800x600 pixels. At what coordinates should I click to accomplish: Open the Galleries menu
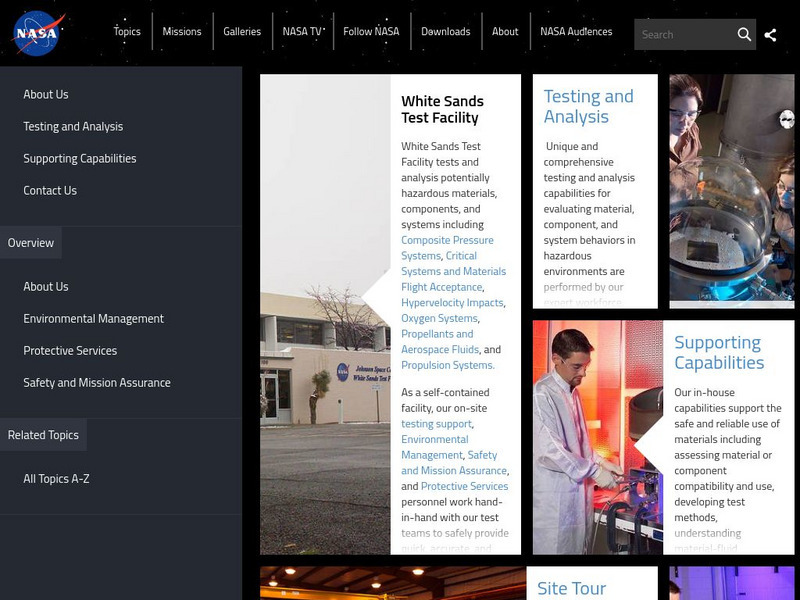click(x=242, y=31)
